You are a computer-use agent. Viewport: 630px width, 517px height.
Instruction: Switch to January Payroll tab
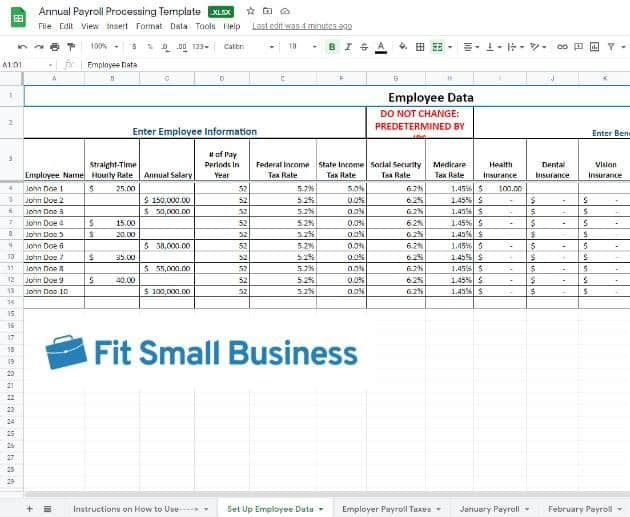coord(494,509)
